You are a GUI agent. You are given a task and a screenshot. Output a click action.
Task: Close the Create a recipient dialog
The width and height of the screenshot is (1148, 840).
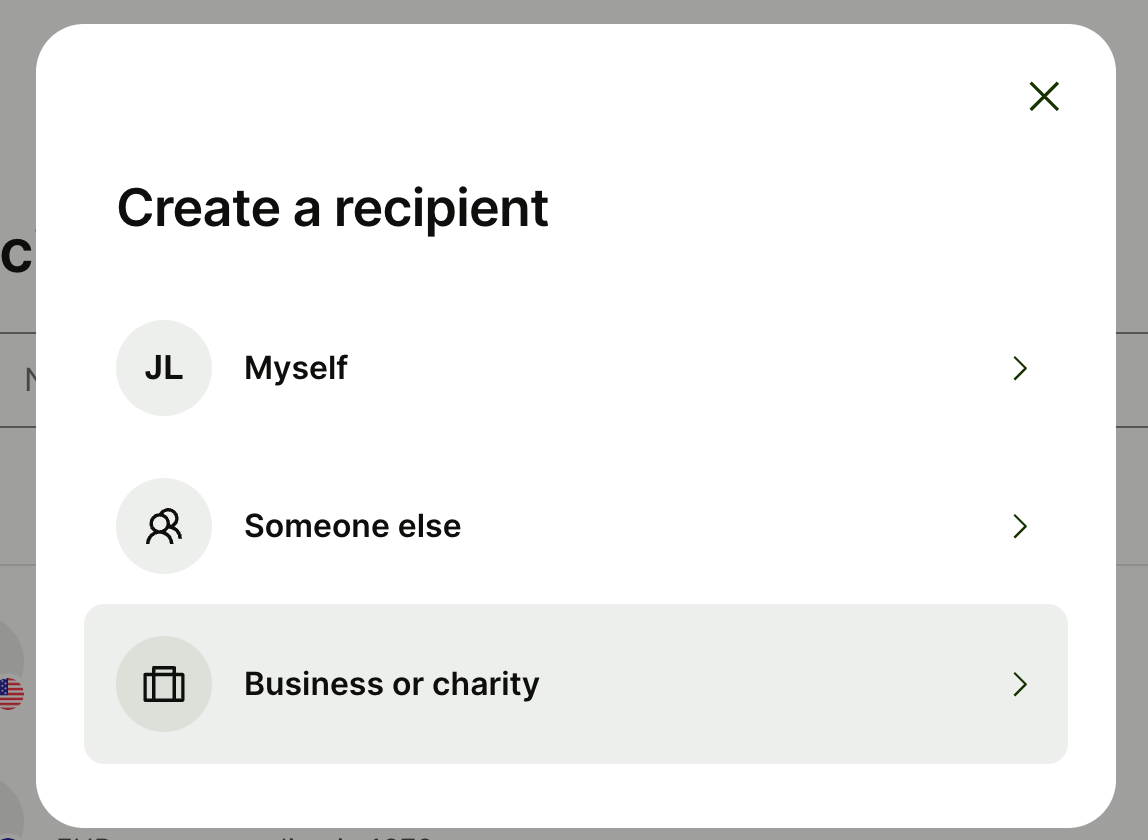point(1044,97)
